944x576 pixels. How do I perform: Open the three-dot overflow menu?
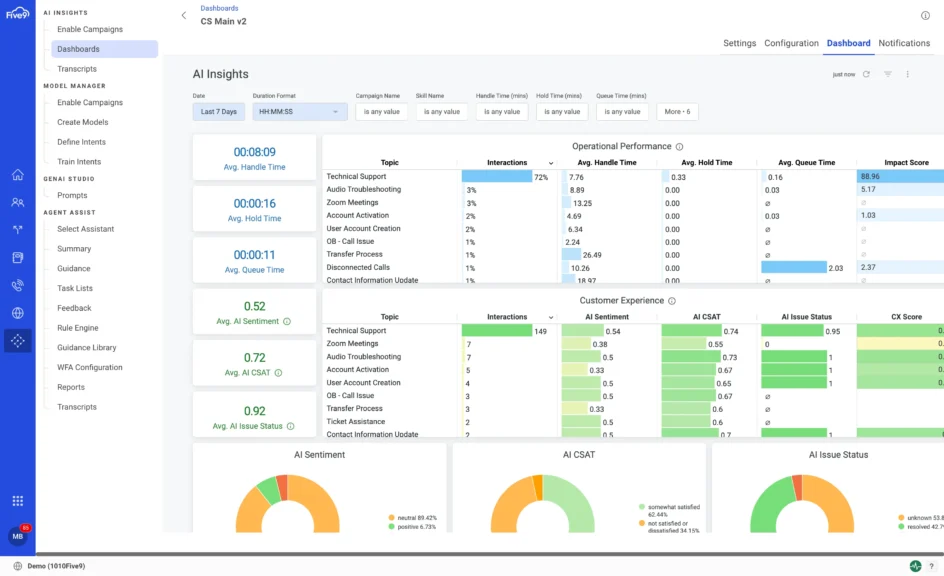tap(908, 74)
